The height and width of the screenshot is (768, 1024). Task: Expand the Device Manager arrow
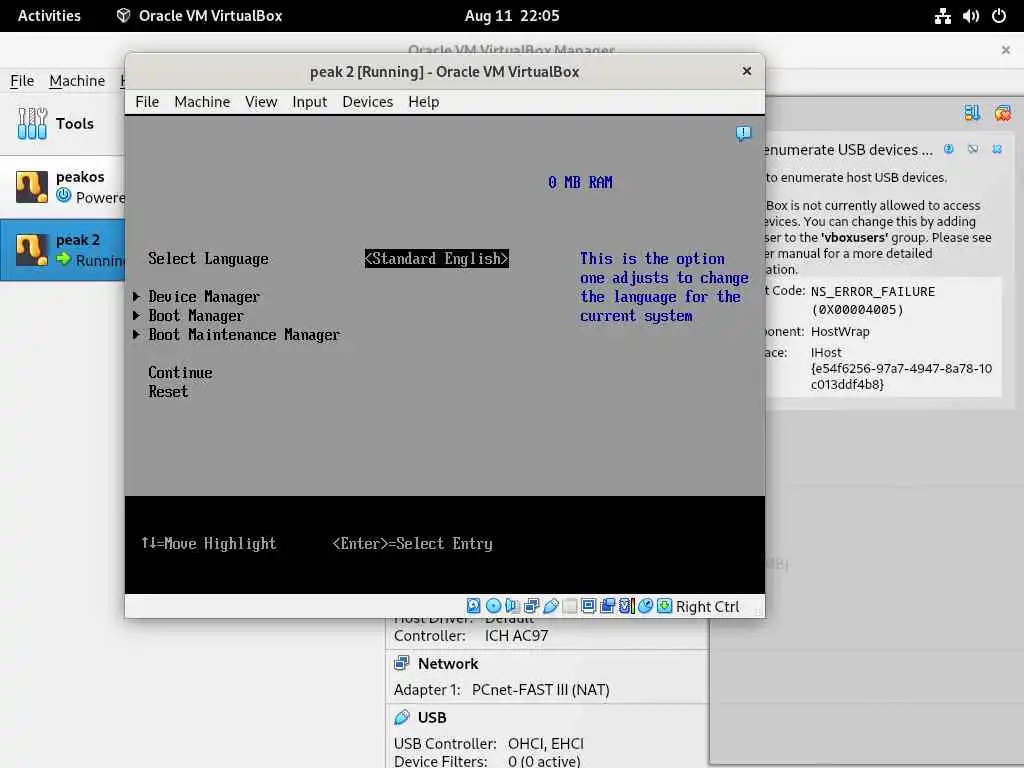click(x=136, y=296)
